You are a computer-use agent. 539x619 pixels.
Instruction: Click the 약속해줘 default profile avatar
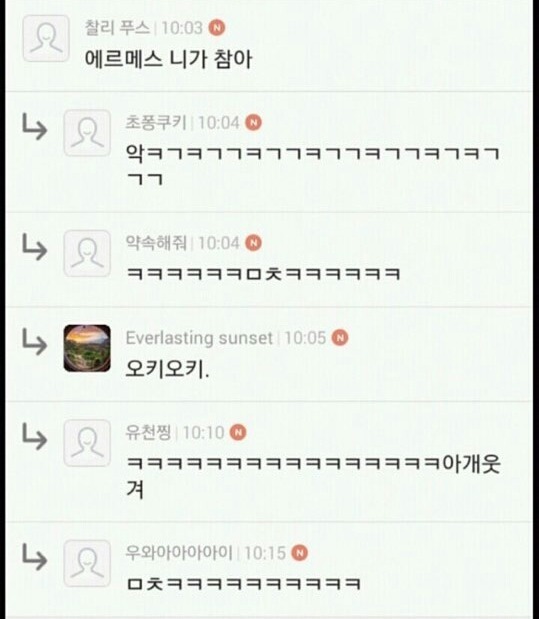[87, 253]
